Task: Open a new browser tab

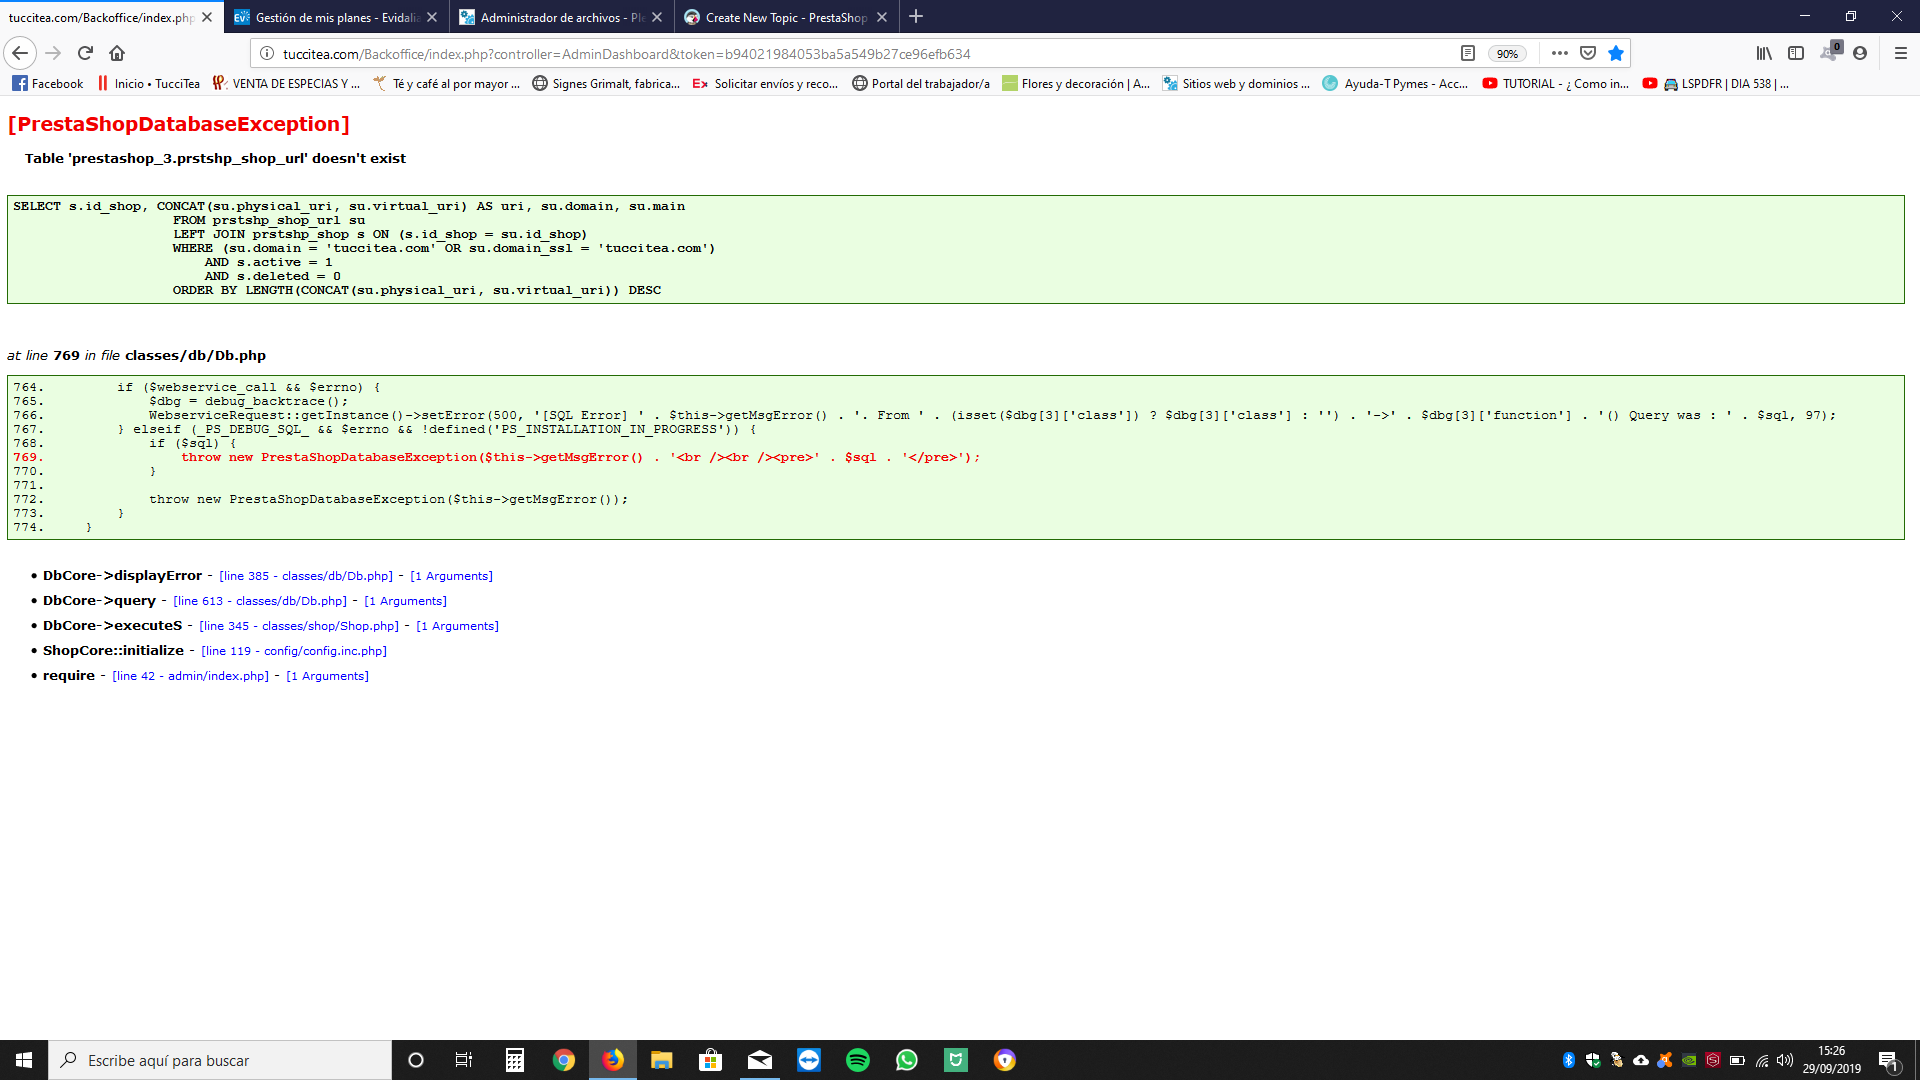Action: click(x=916, y=17)
